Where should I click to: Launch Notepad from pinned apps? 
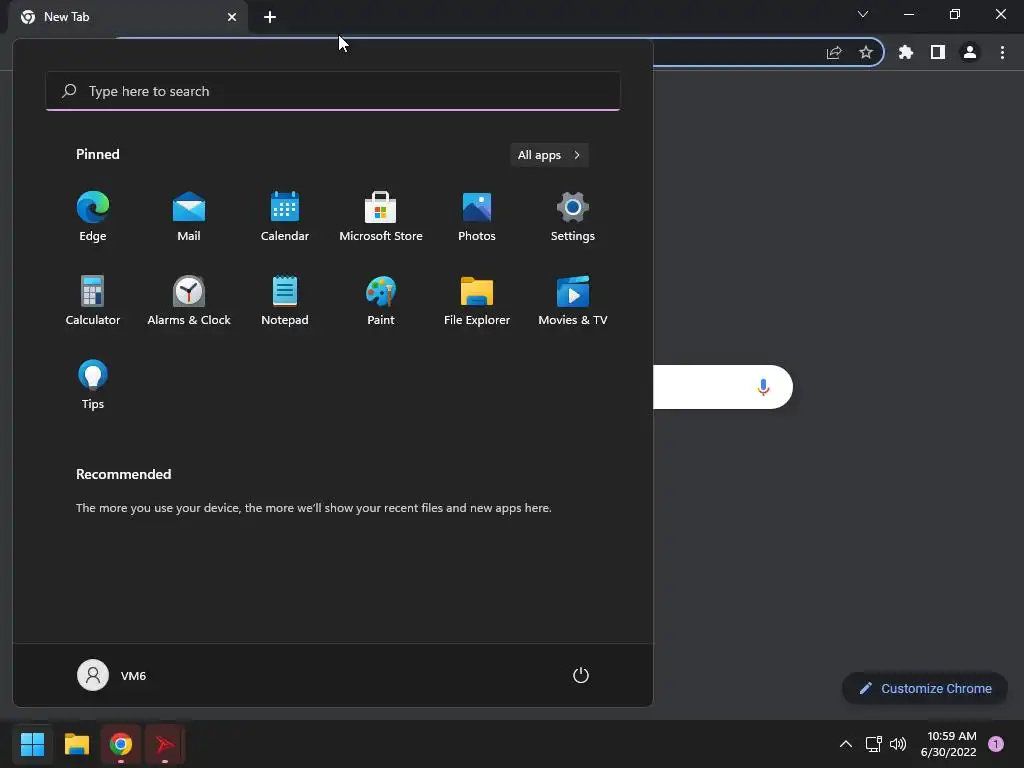285,300
